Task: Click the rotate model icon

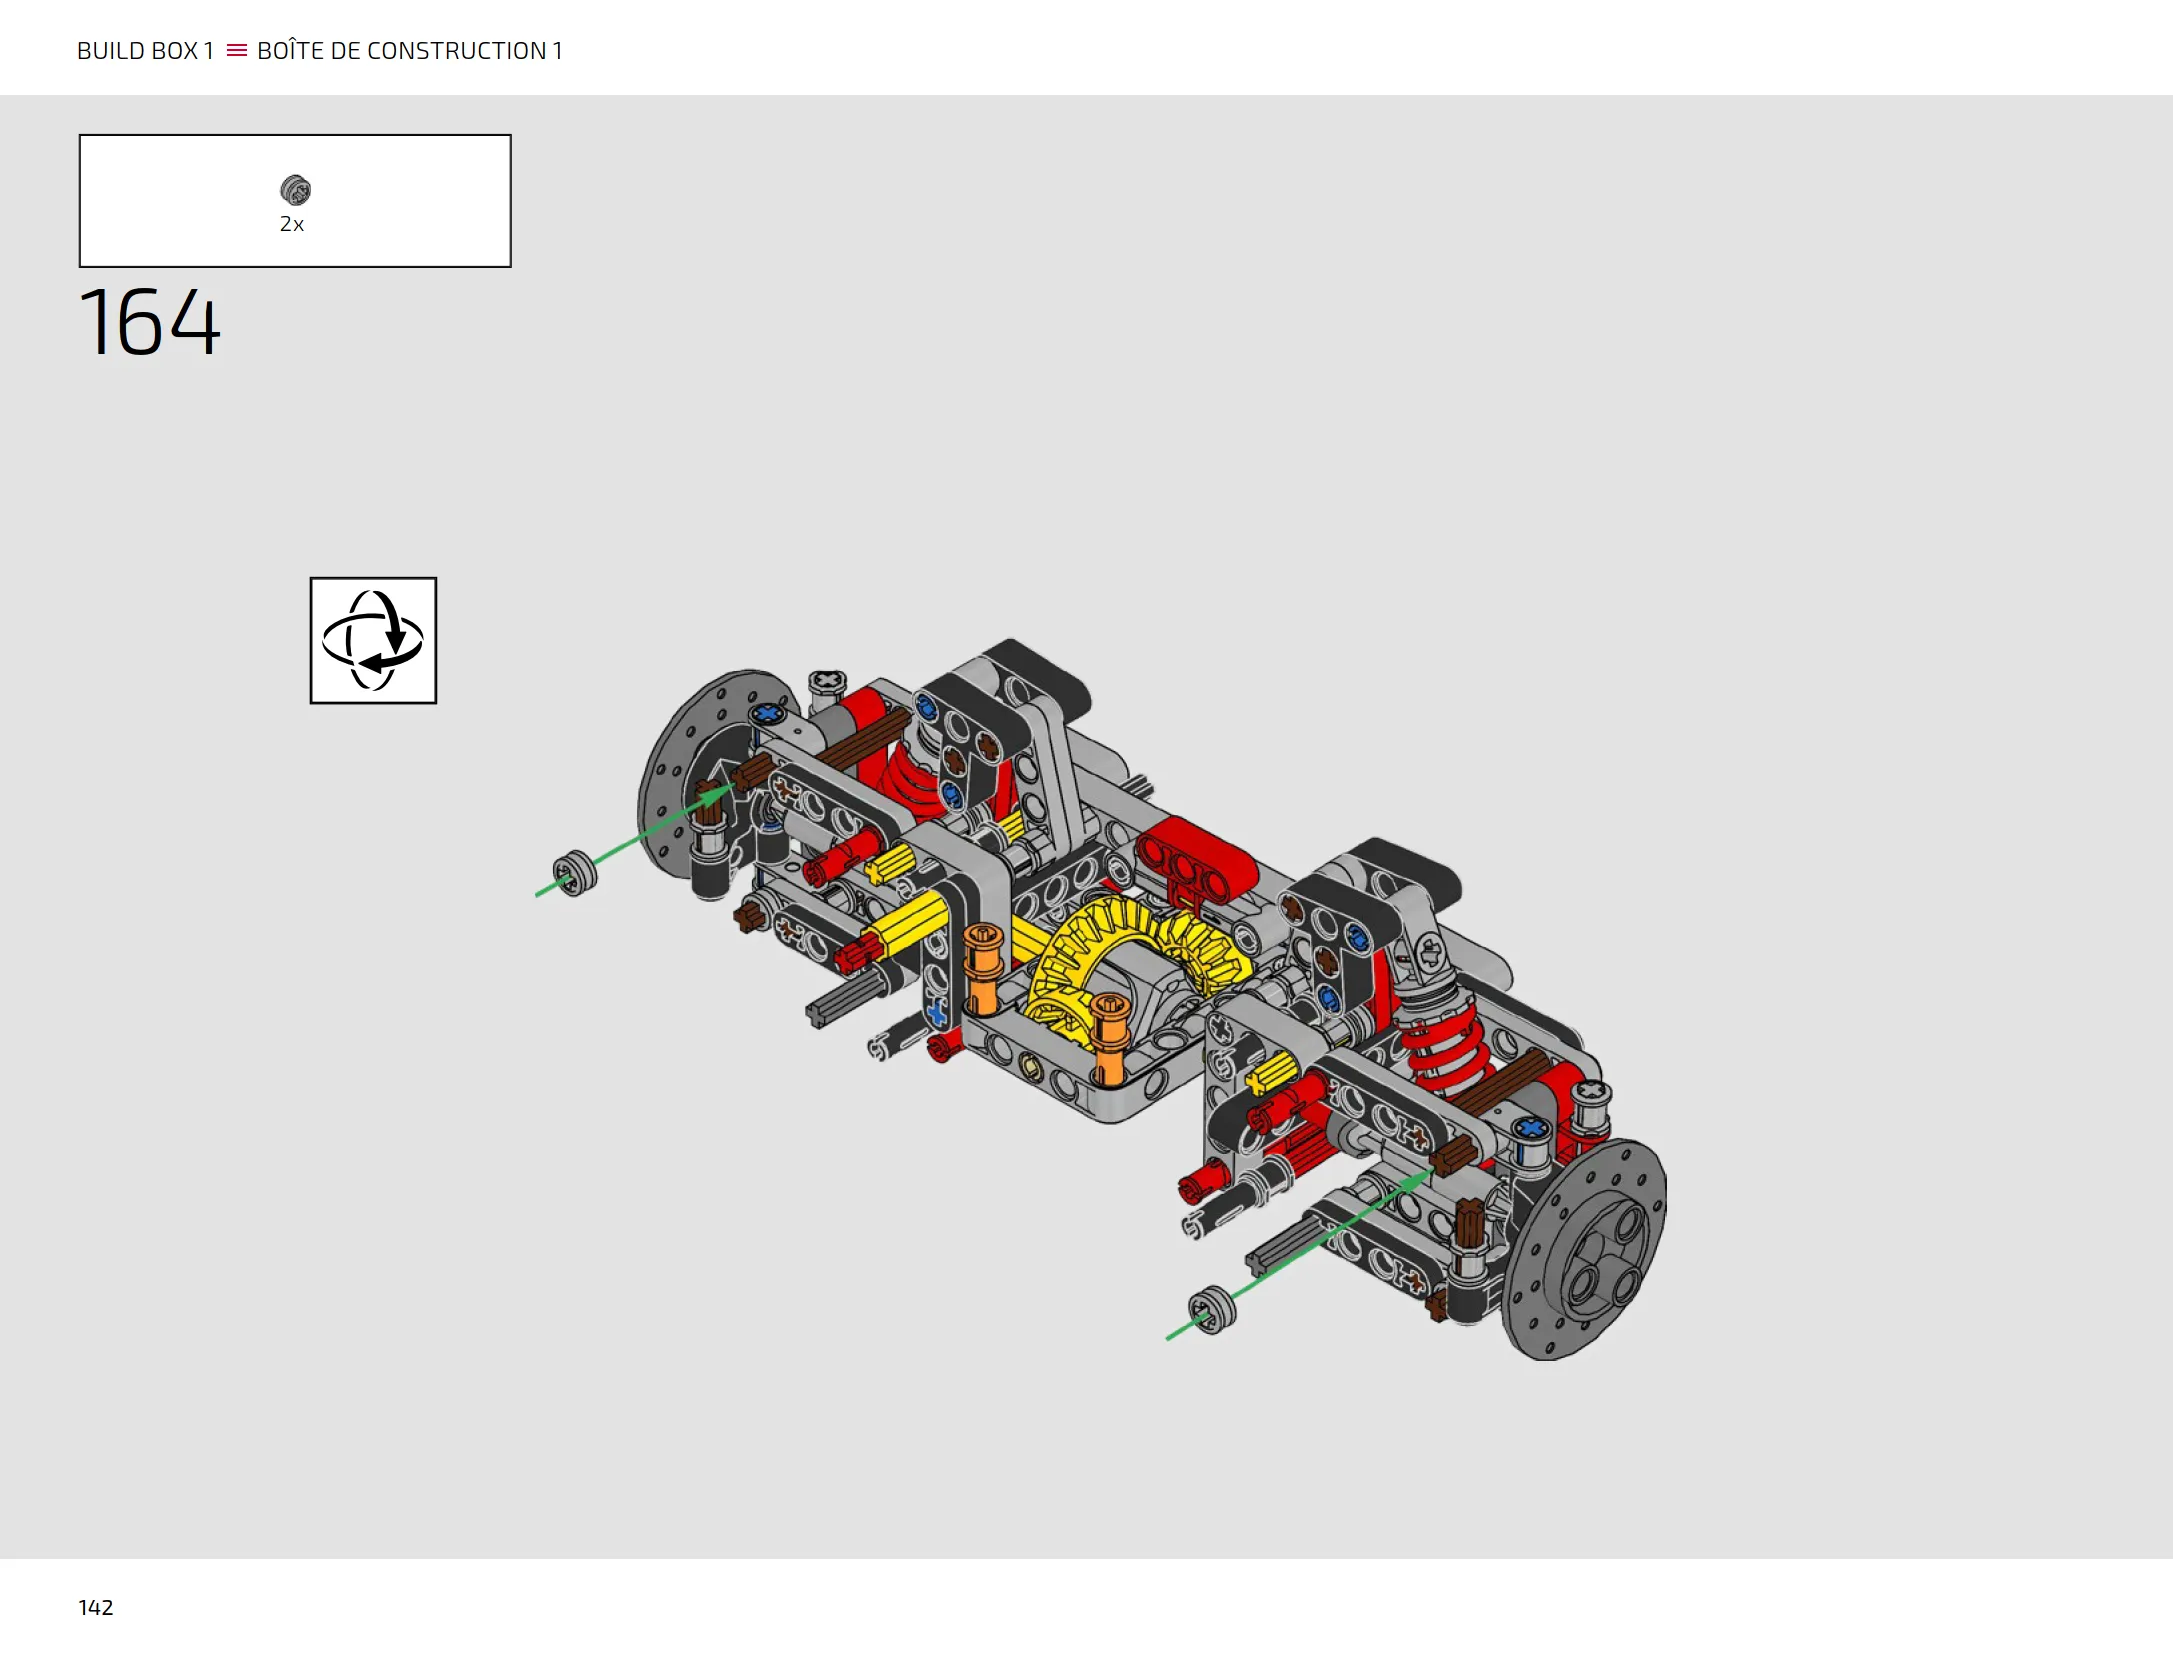Action: [373, 640]
